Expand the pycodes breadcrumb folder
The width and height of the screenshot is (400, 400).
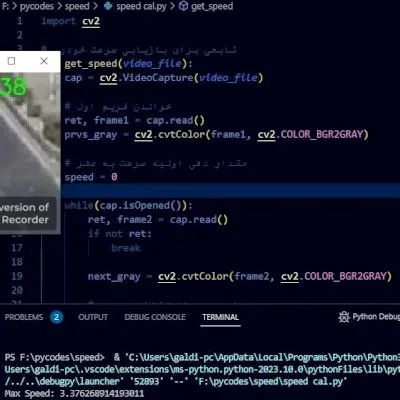pos(37,6)
